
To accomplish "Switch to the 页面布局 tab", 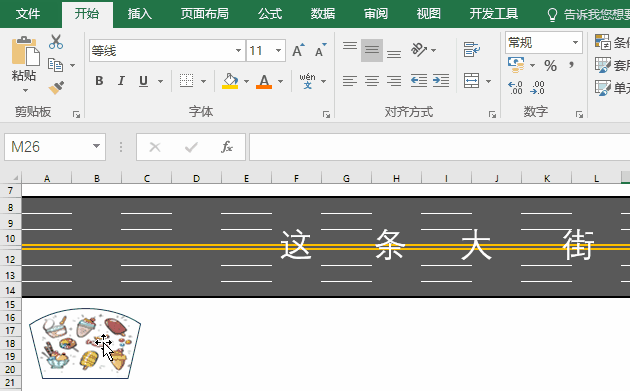I will pos(204,14).
